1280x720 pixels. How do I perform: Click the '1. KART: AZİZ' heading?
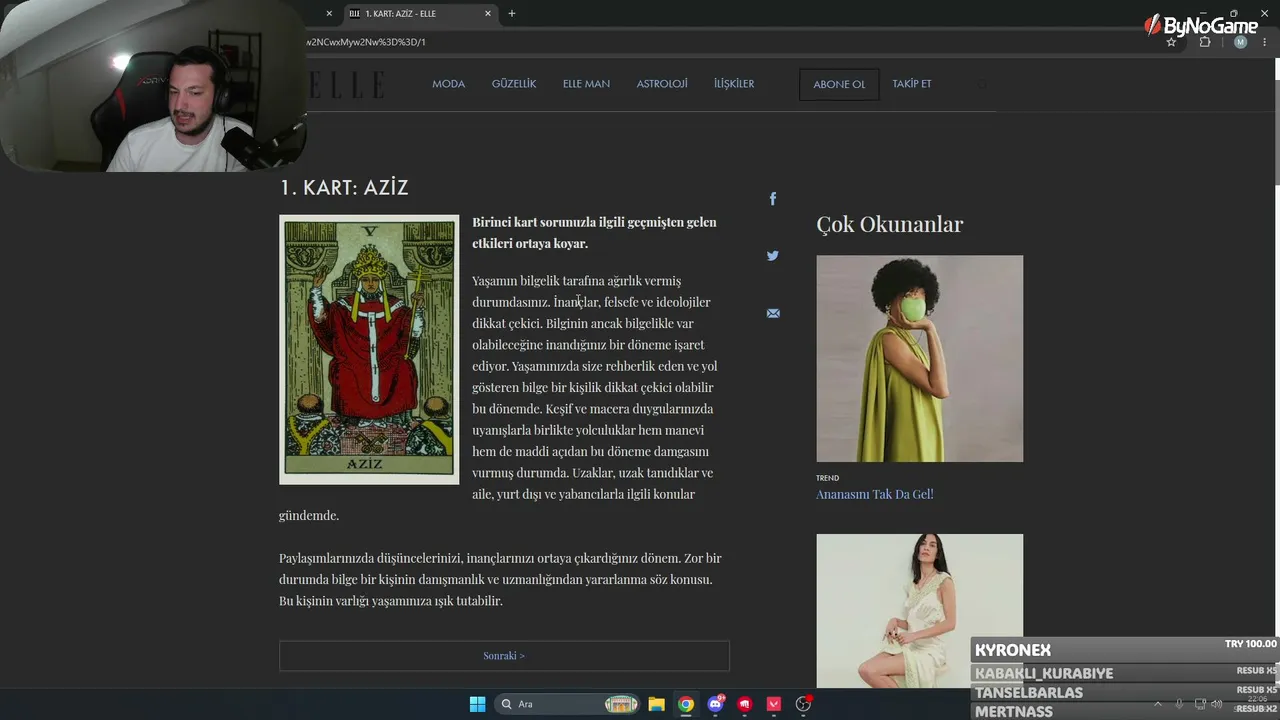(x=344, y=188)
